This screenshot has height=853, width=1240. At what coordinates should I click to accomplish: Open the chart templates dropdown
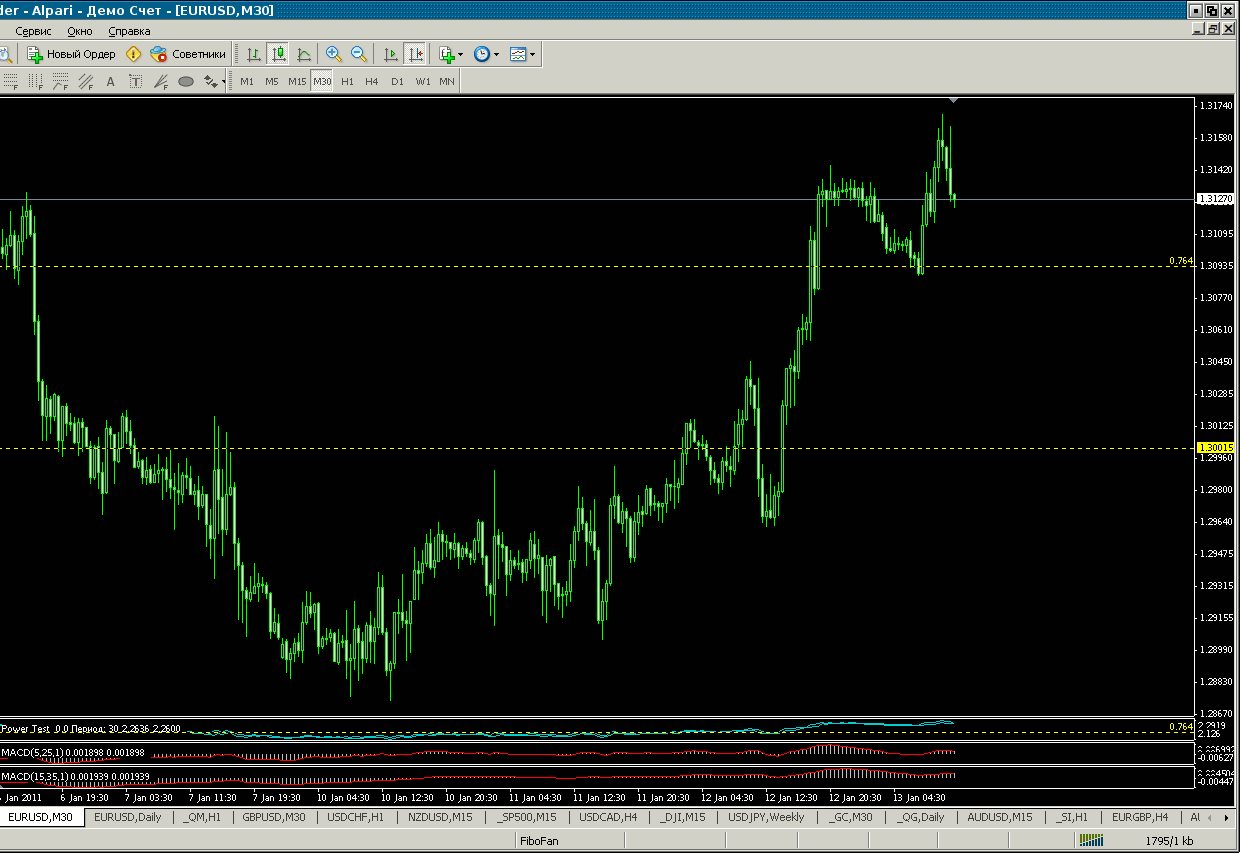(x=522, y=54)
